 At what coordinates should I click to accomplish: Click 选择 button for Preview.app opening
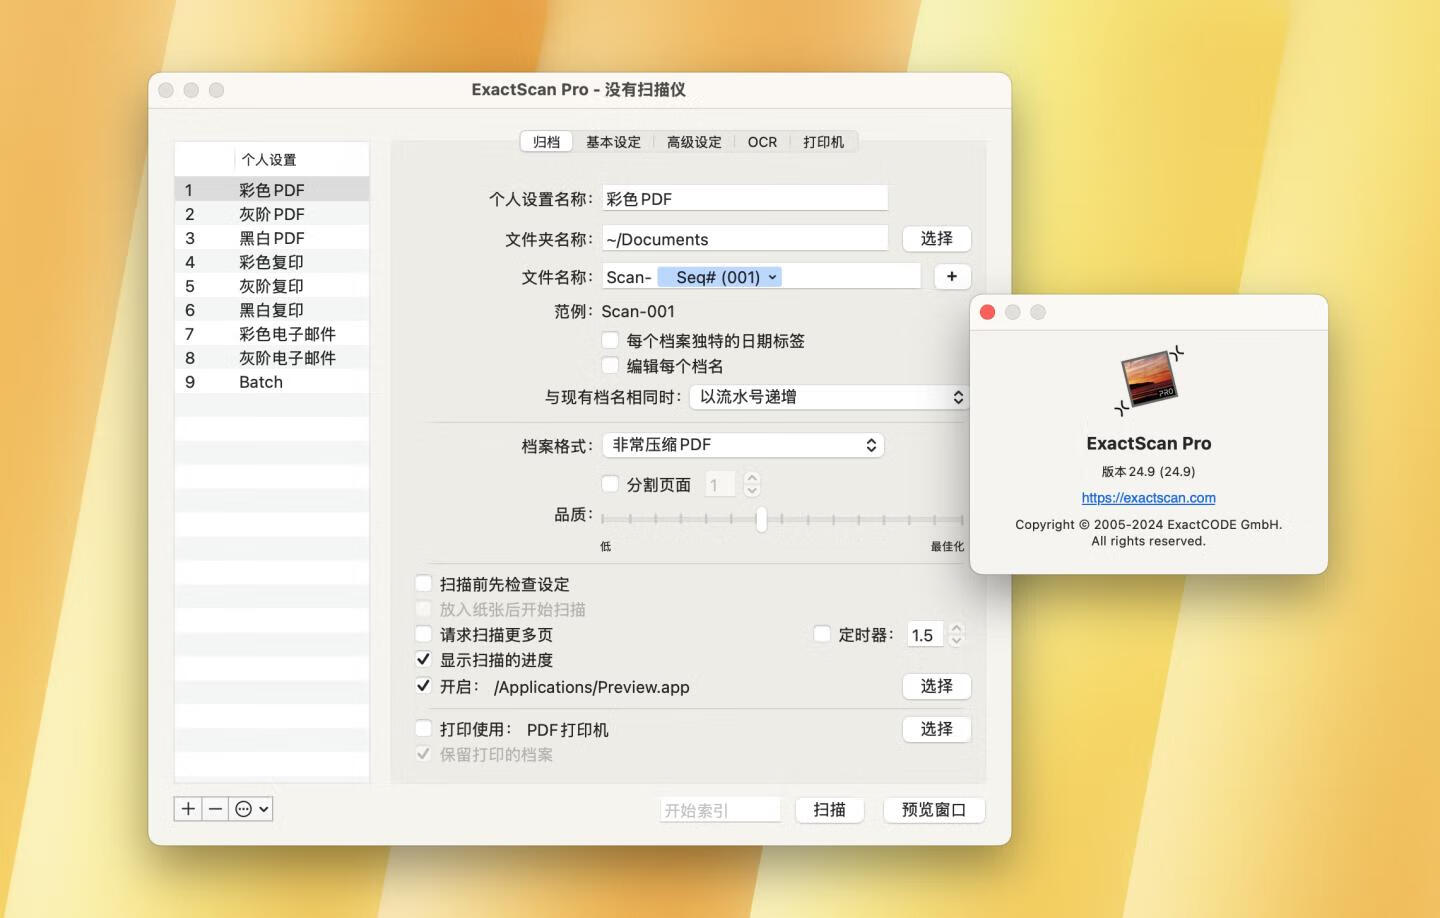coord(937,686)
